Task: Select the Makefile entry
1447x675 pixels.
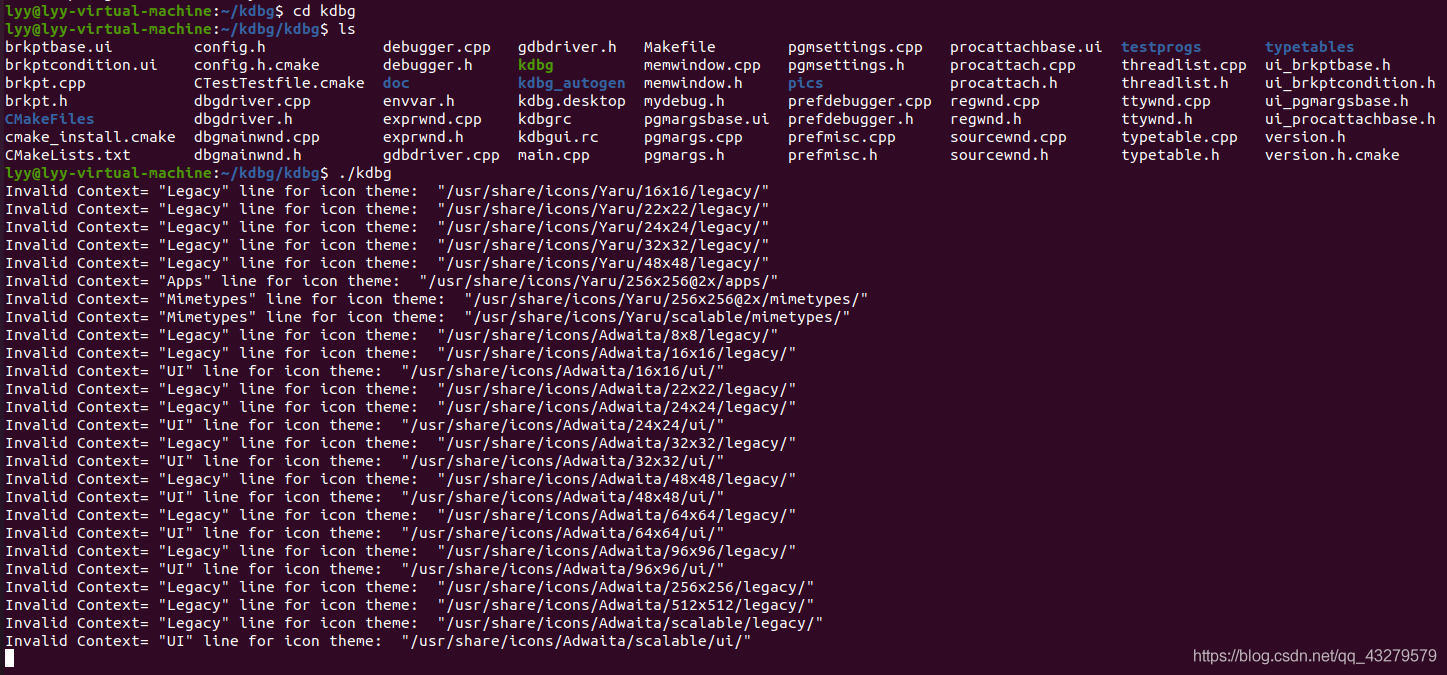Action: [x=679, y=47]
